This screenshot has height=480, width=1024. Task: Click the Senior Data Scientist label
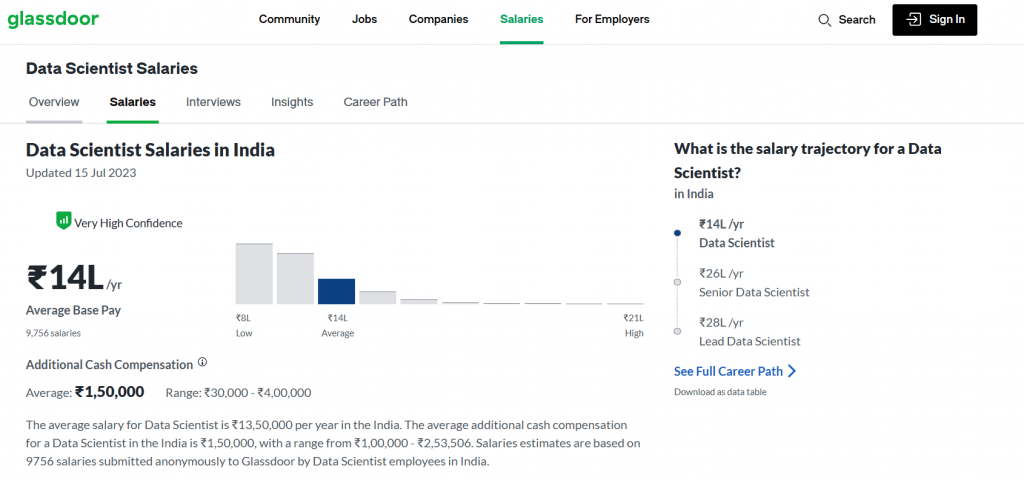(754, 292)
